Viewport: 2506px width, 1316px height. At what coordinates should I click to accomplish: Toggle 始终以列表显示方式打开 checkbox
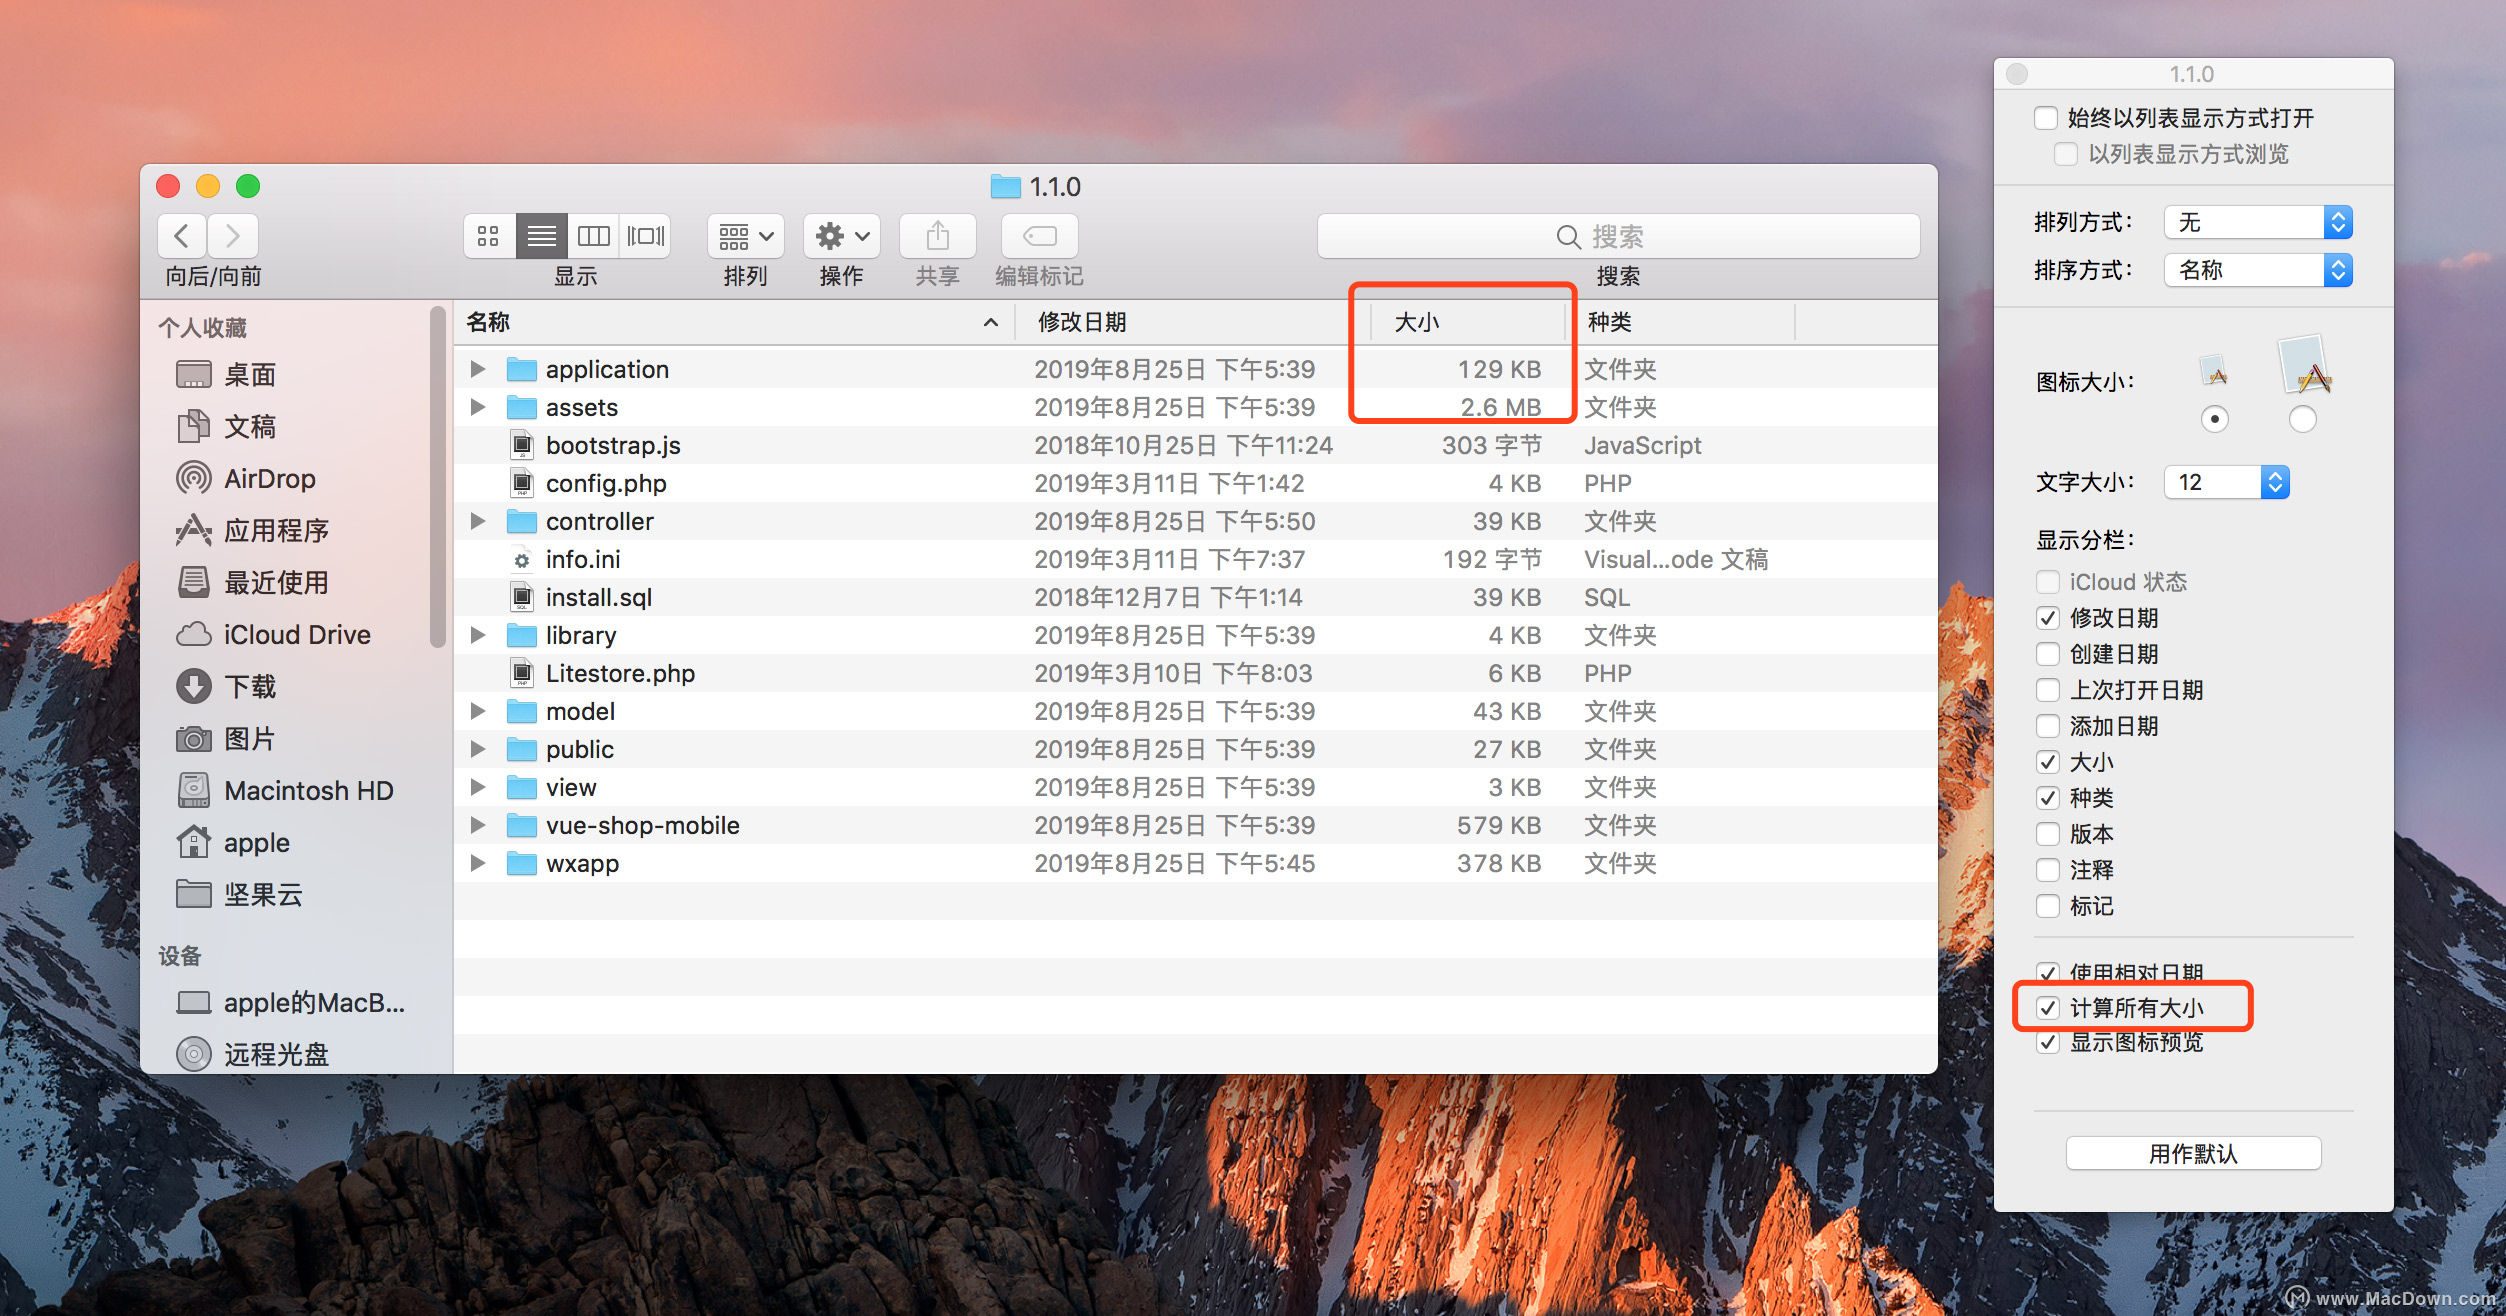tap(2046, 119)
